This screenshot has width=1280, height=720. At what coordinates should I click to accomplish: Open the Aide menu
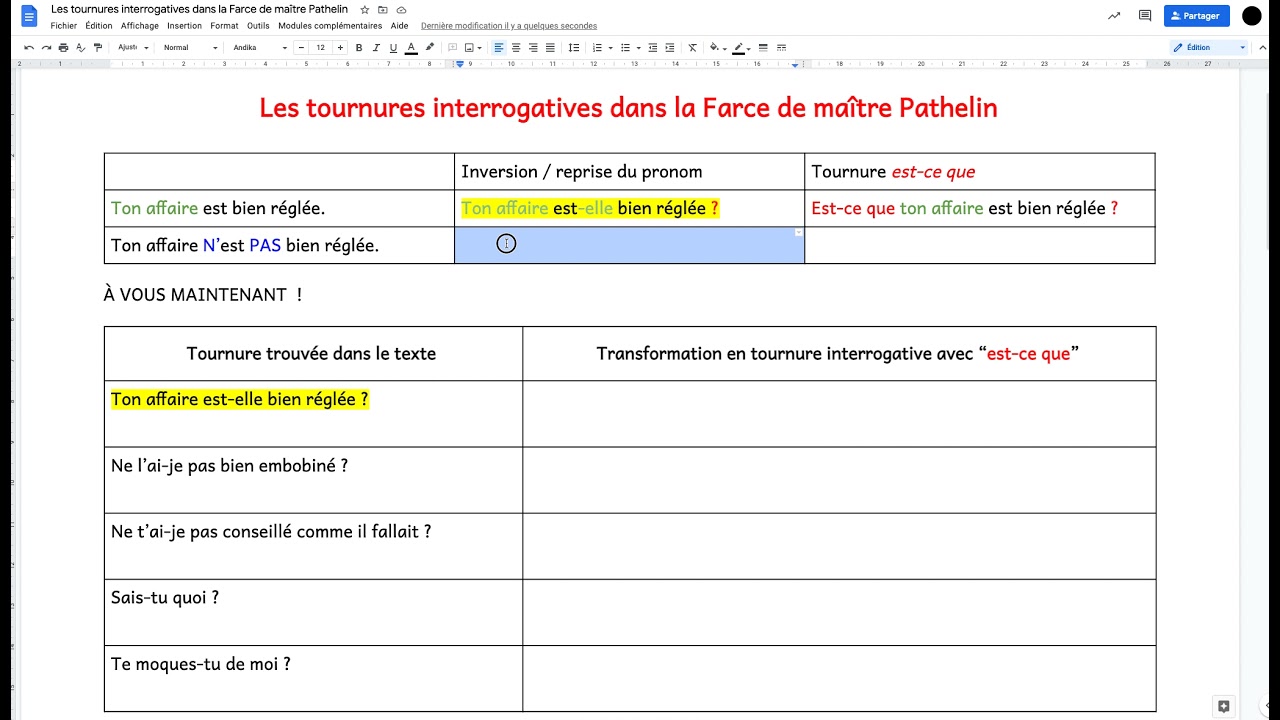pyautogui.click(x=399, y=26)
